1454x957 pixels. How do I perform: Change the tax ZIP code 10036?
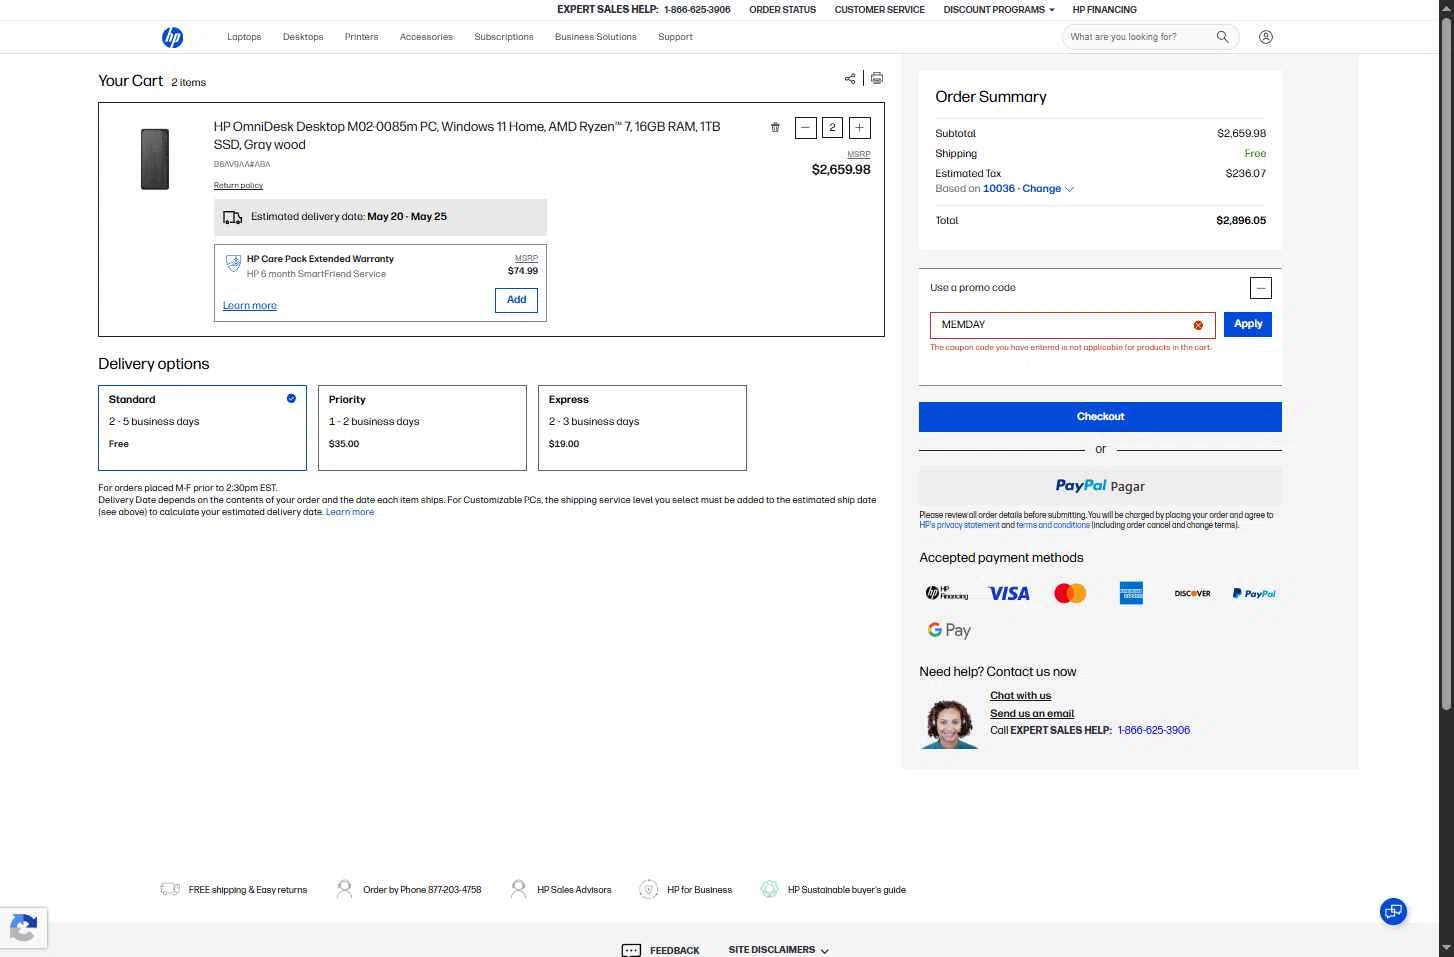pyautogui.click(x=1028, y=189)
